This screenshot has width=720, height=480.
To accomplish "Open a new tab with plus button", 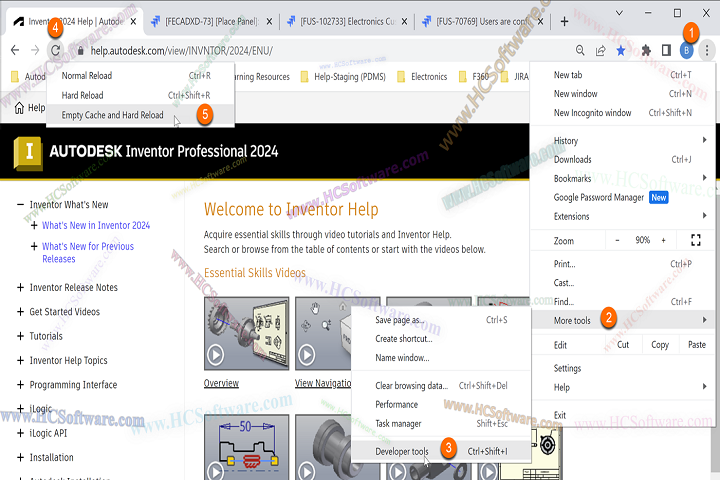I will [564, 21].
